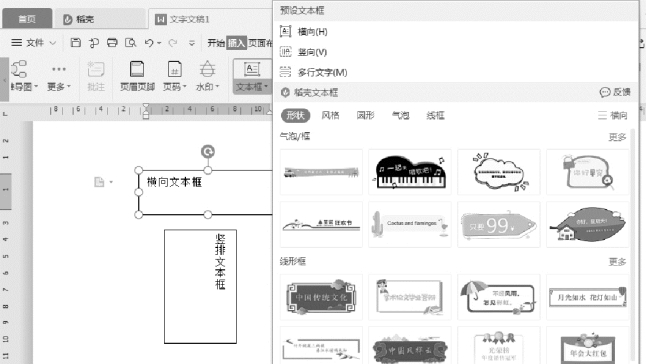Open the 页码 dropdown
The height and width of the screenshot is (364, 646).
[174, 76]
